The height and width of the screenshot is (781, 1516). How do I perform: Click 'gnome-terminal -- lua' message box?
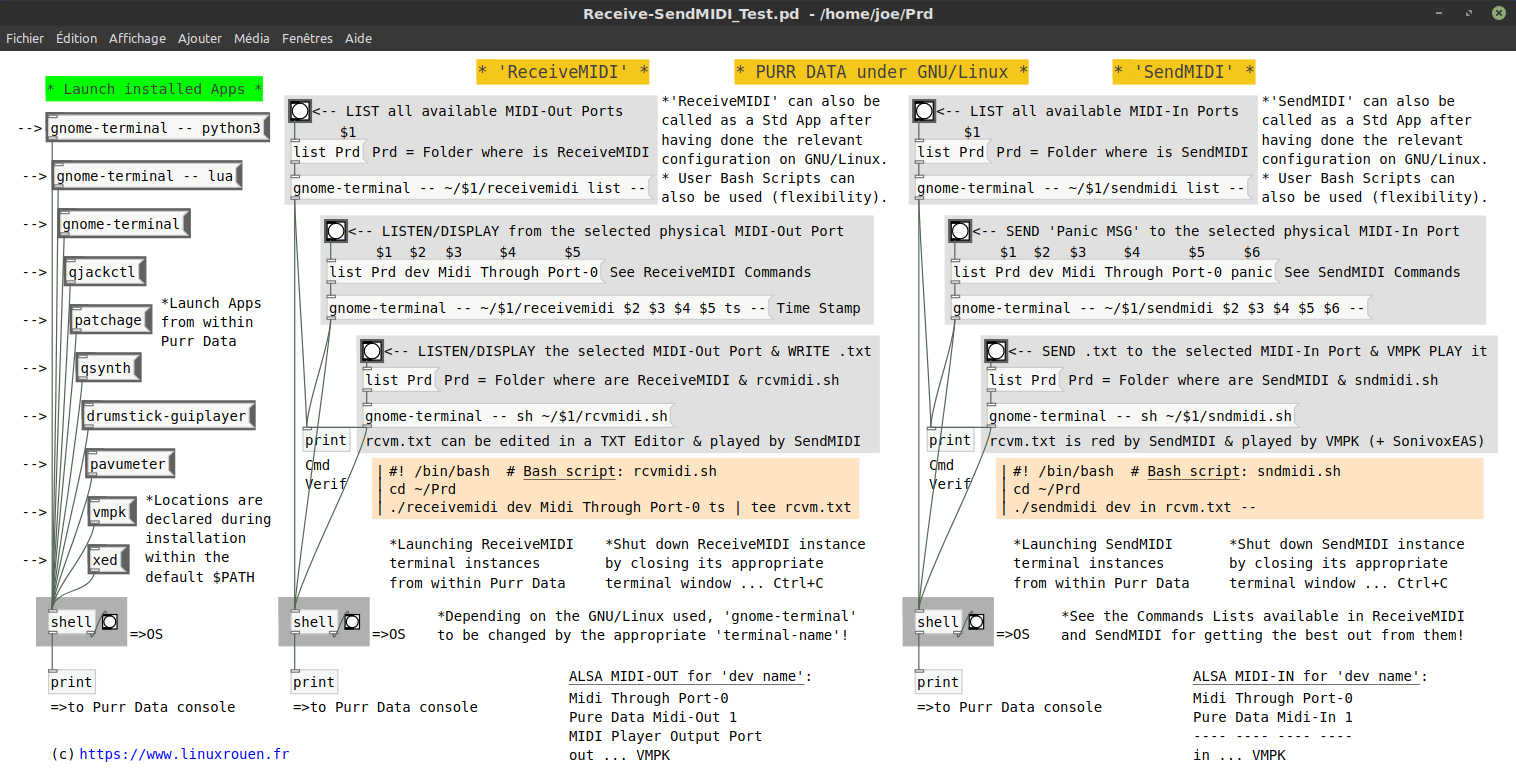pyautogui.click(x=147, y=177)
